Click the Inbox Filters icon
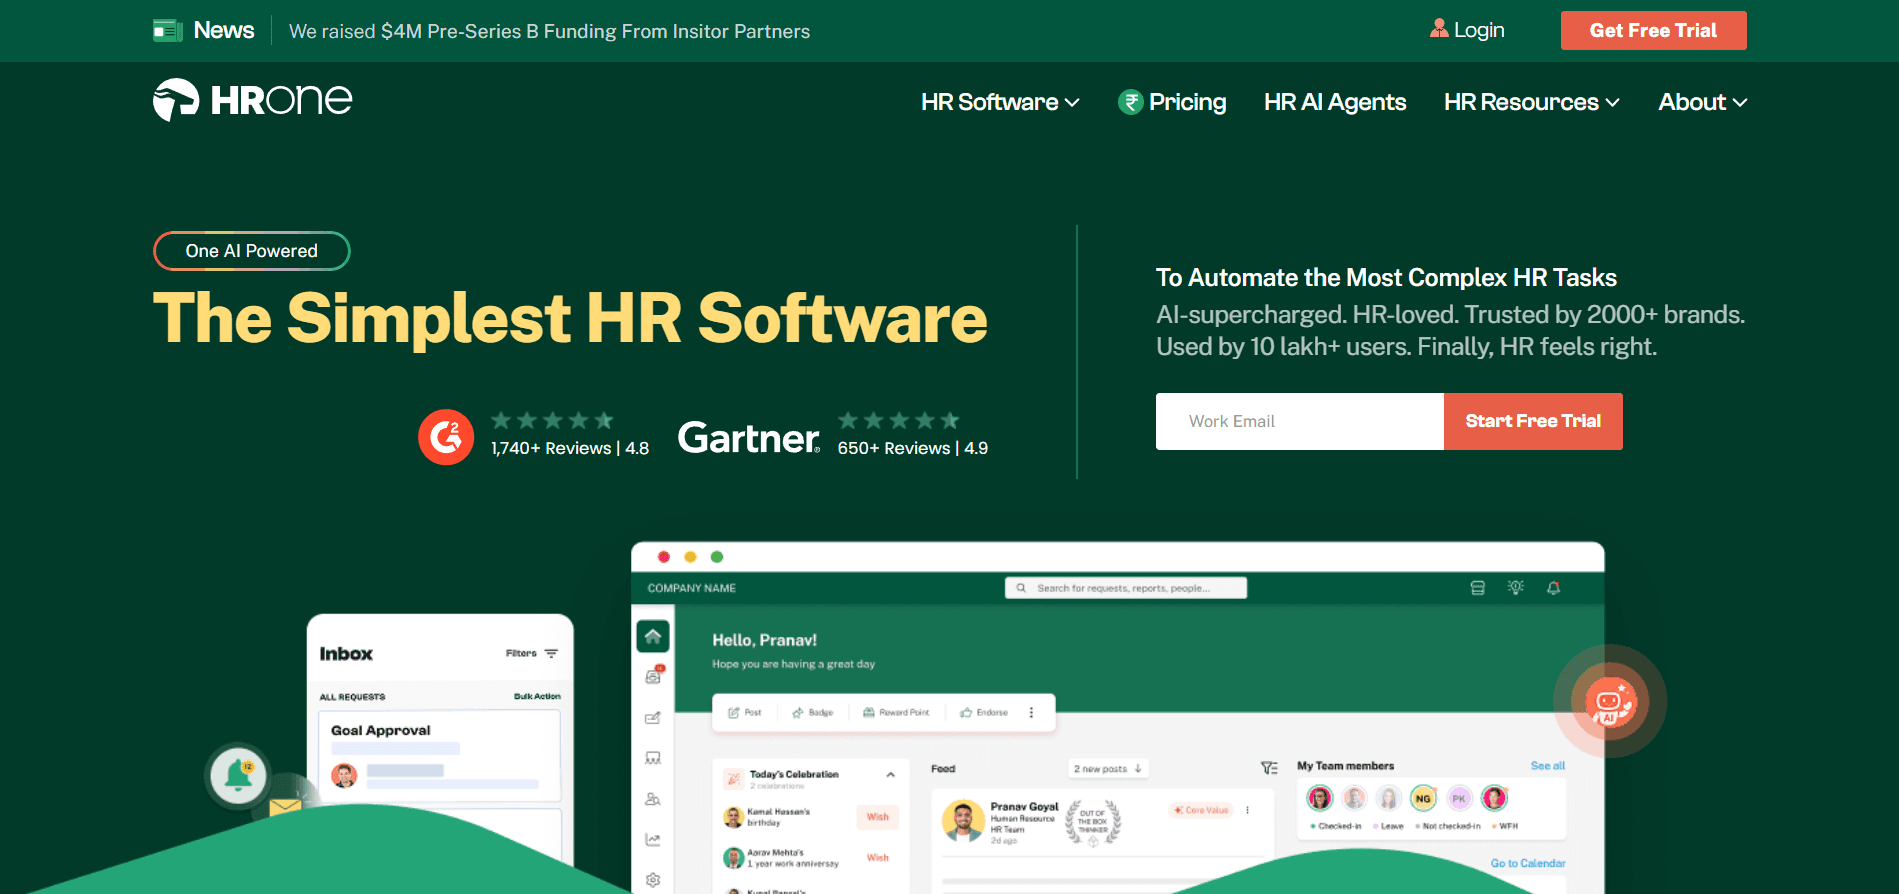Screen dimensions: 1899x894 point(551,653)
